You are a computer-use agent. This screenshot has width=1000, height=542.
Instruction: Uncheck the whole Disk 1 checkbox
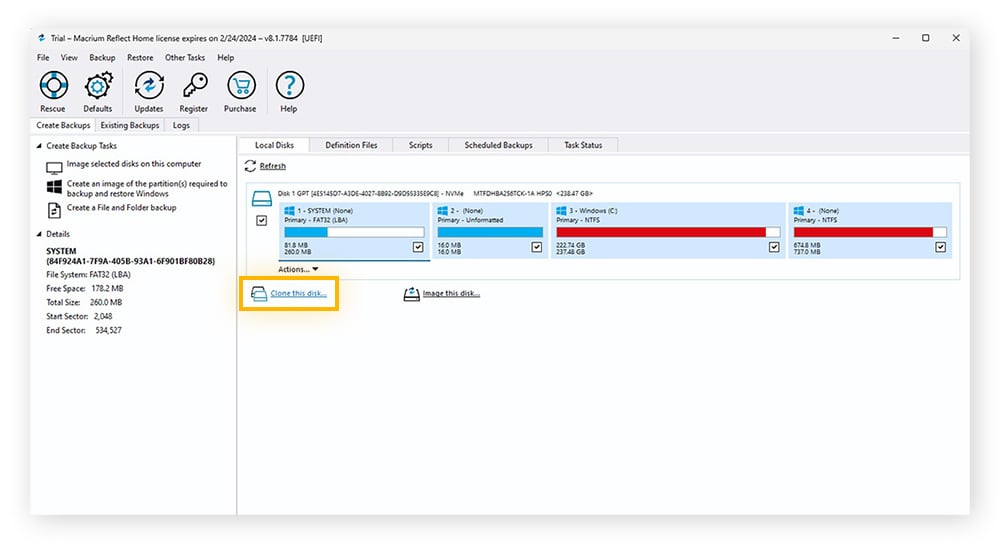pos(262,221)
